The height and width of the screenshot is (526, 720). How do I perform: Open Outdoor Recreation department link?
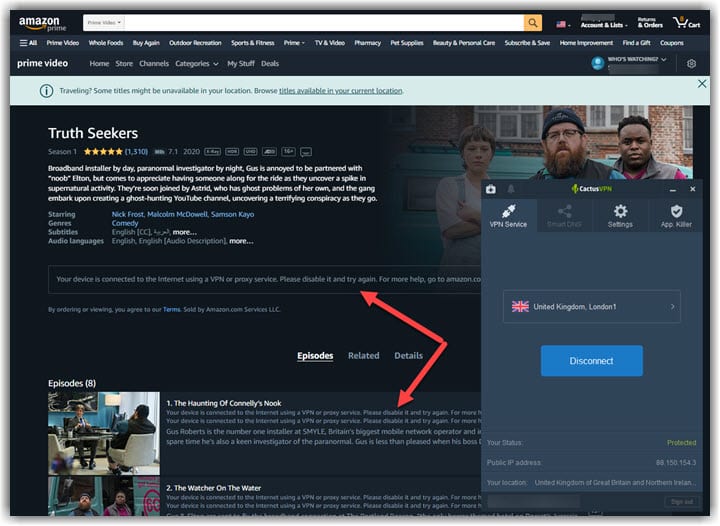click(195, 43)
